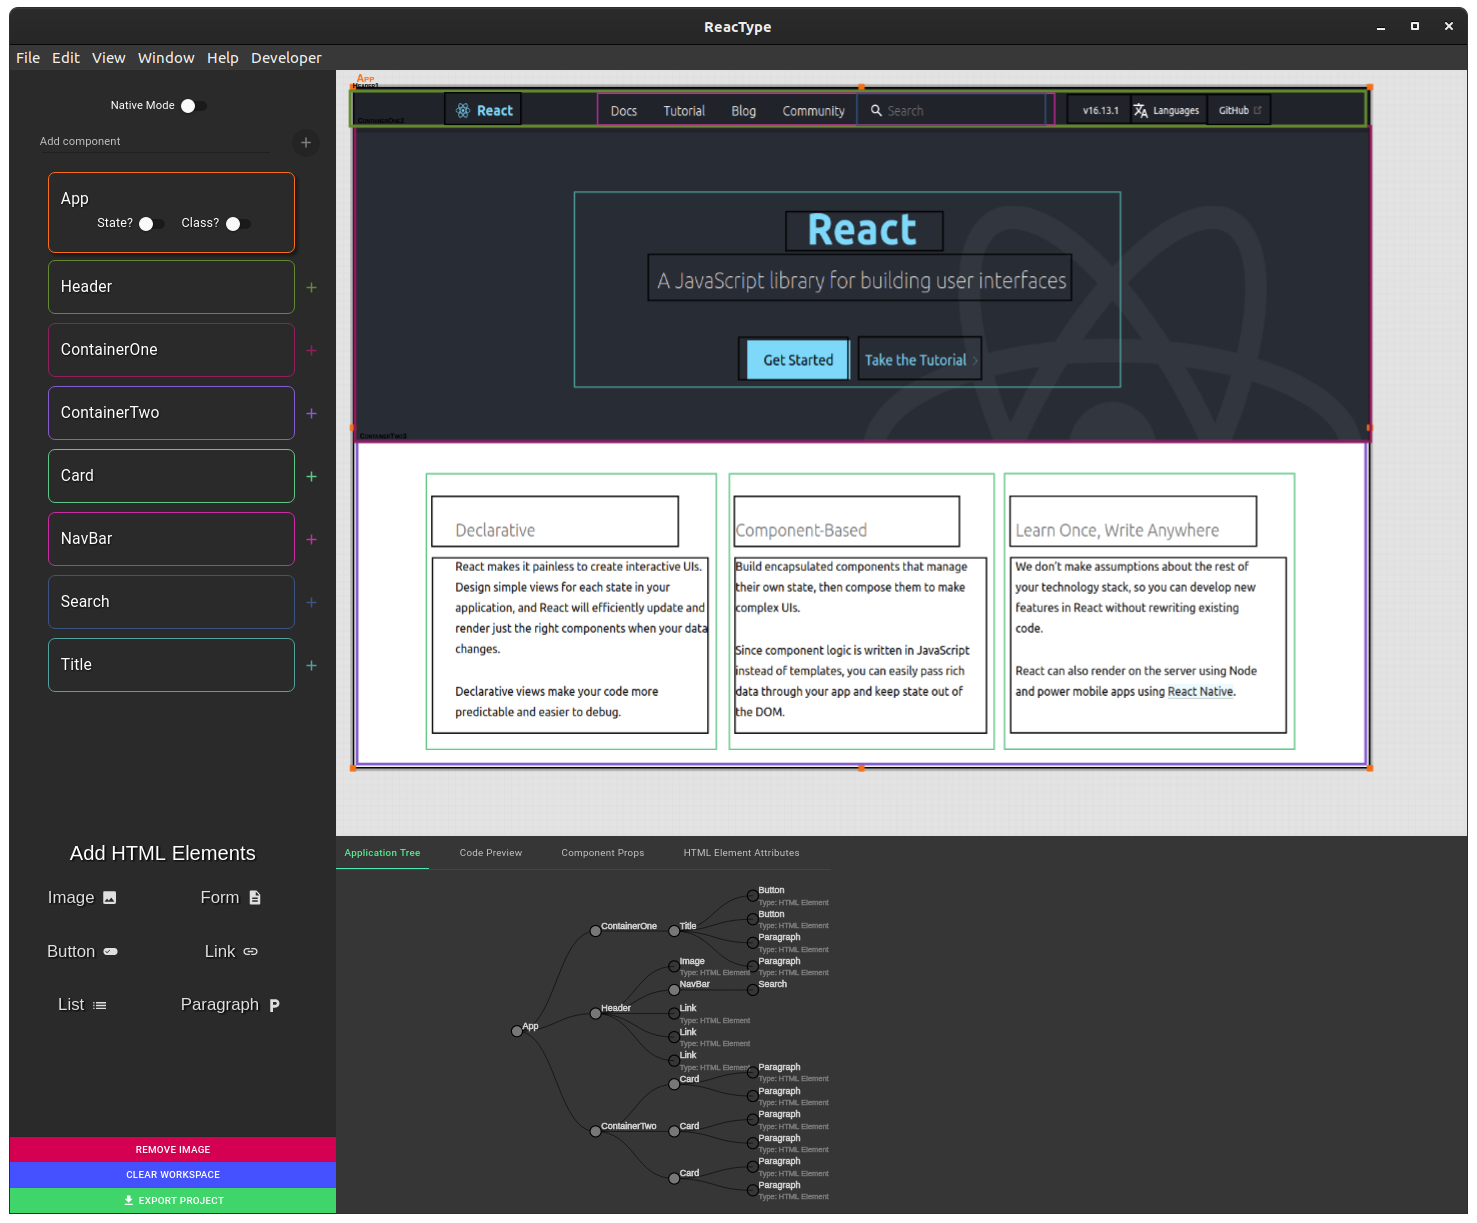Click the Tutorial link in canvas navbar

click(684, 111)
